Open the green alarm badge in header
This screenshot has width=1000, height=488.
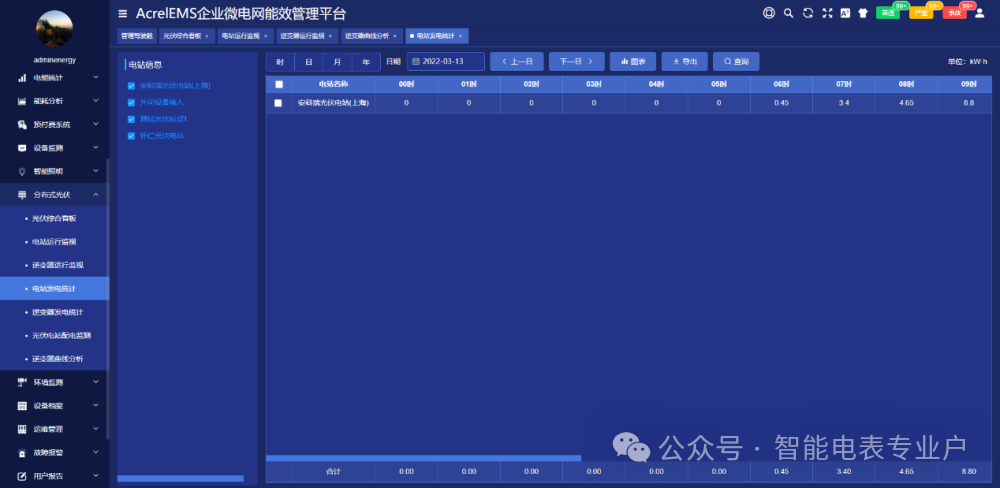coord(890,11)
